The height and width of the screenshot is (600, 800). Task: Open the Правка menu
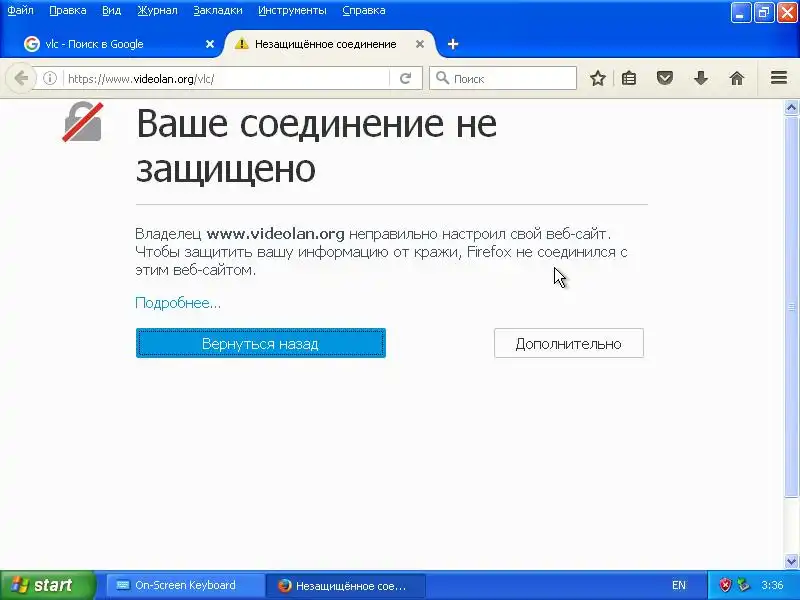(x=68, y=10)
